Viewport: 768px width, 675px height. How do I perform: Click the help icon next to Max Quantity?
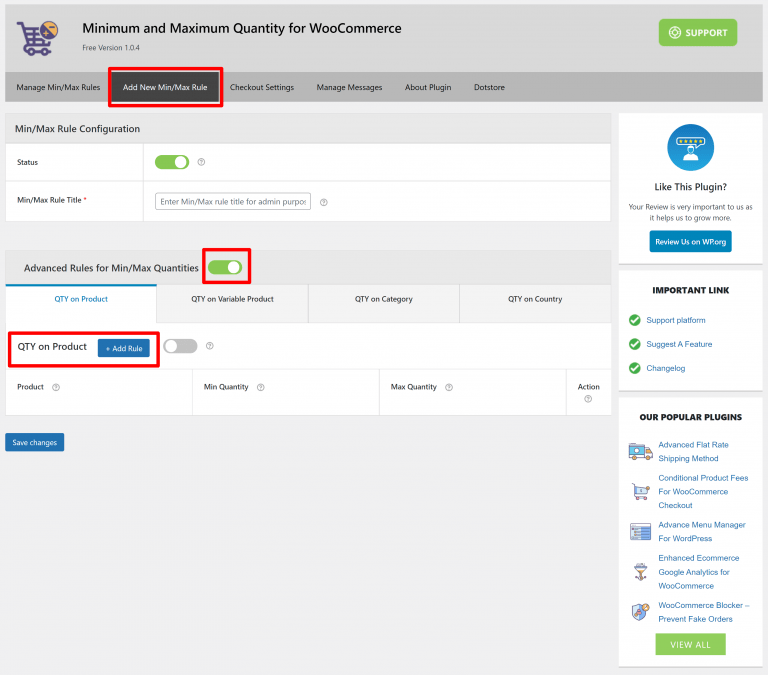449,387
